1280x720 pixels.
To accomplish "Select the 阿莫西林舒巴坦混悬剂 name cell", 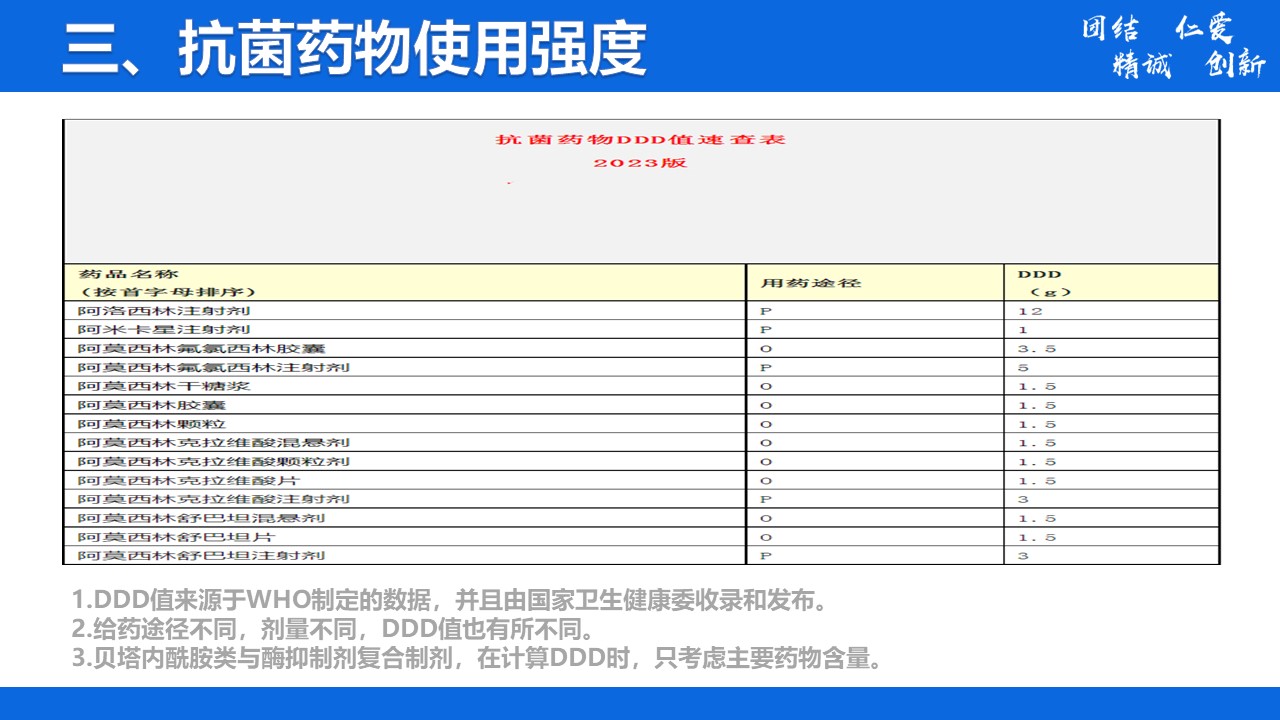I will pyautogui.click(x=405, y=518).
